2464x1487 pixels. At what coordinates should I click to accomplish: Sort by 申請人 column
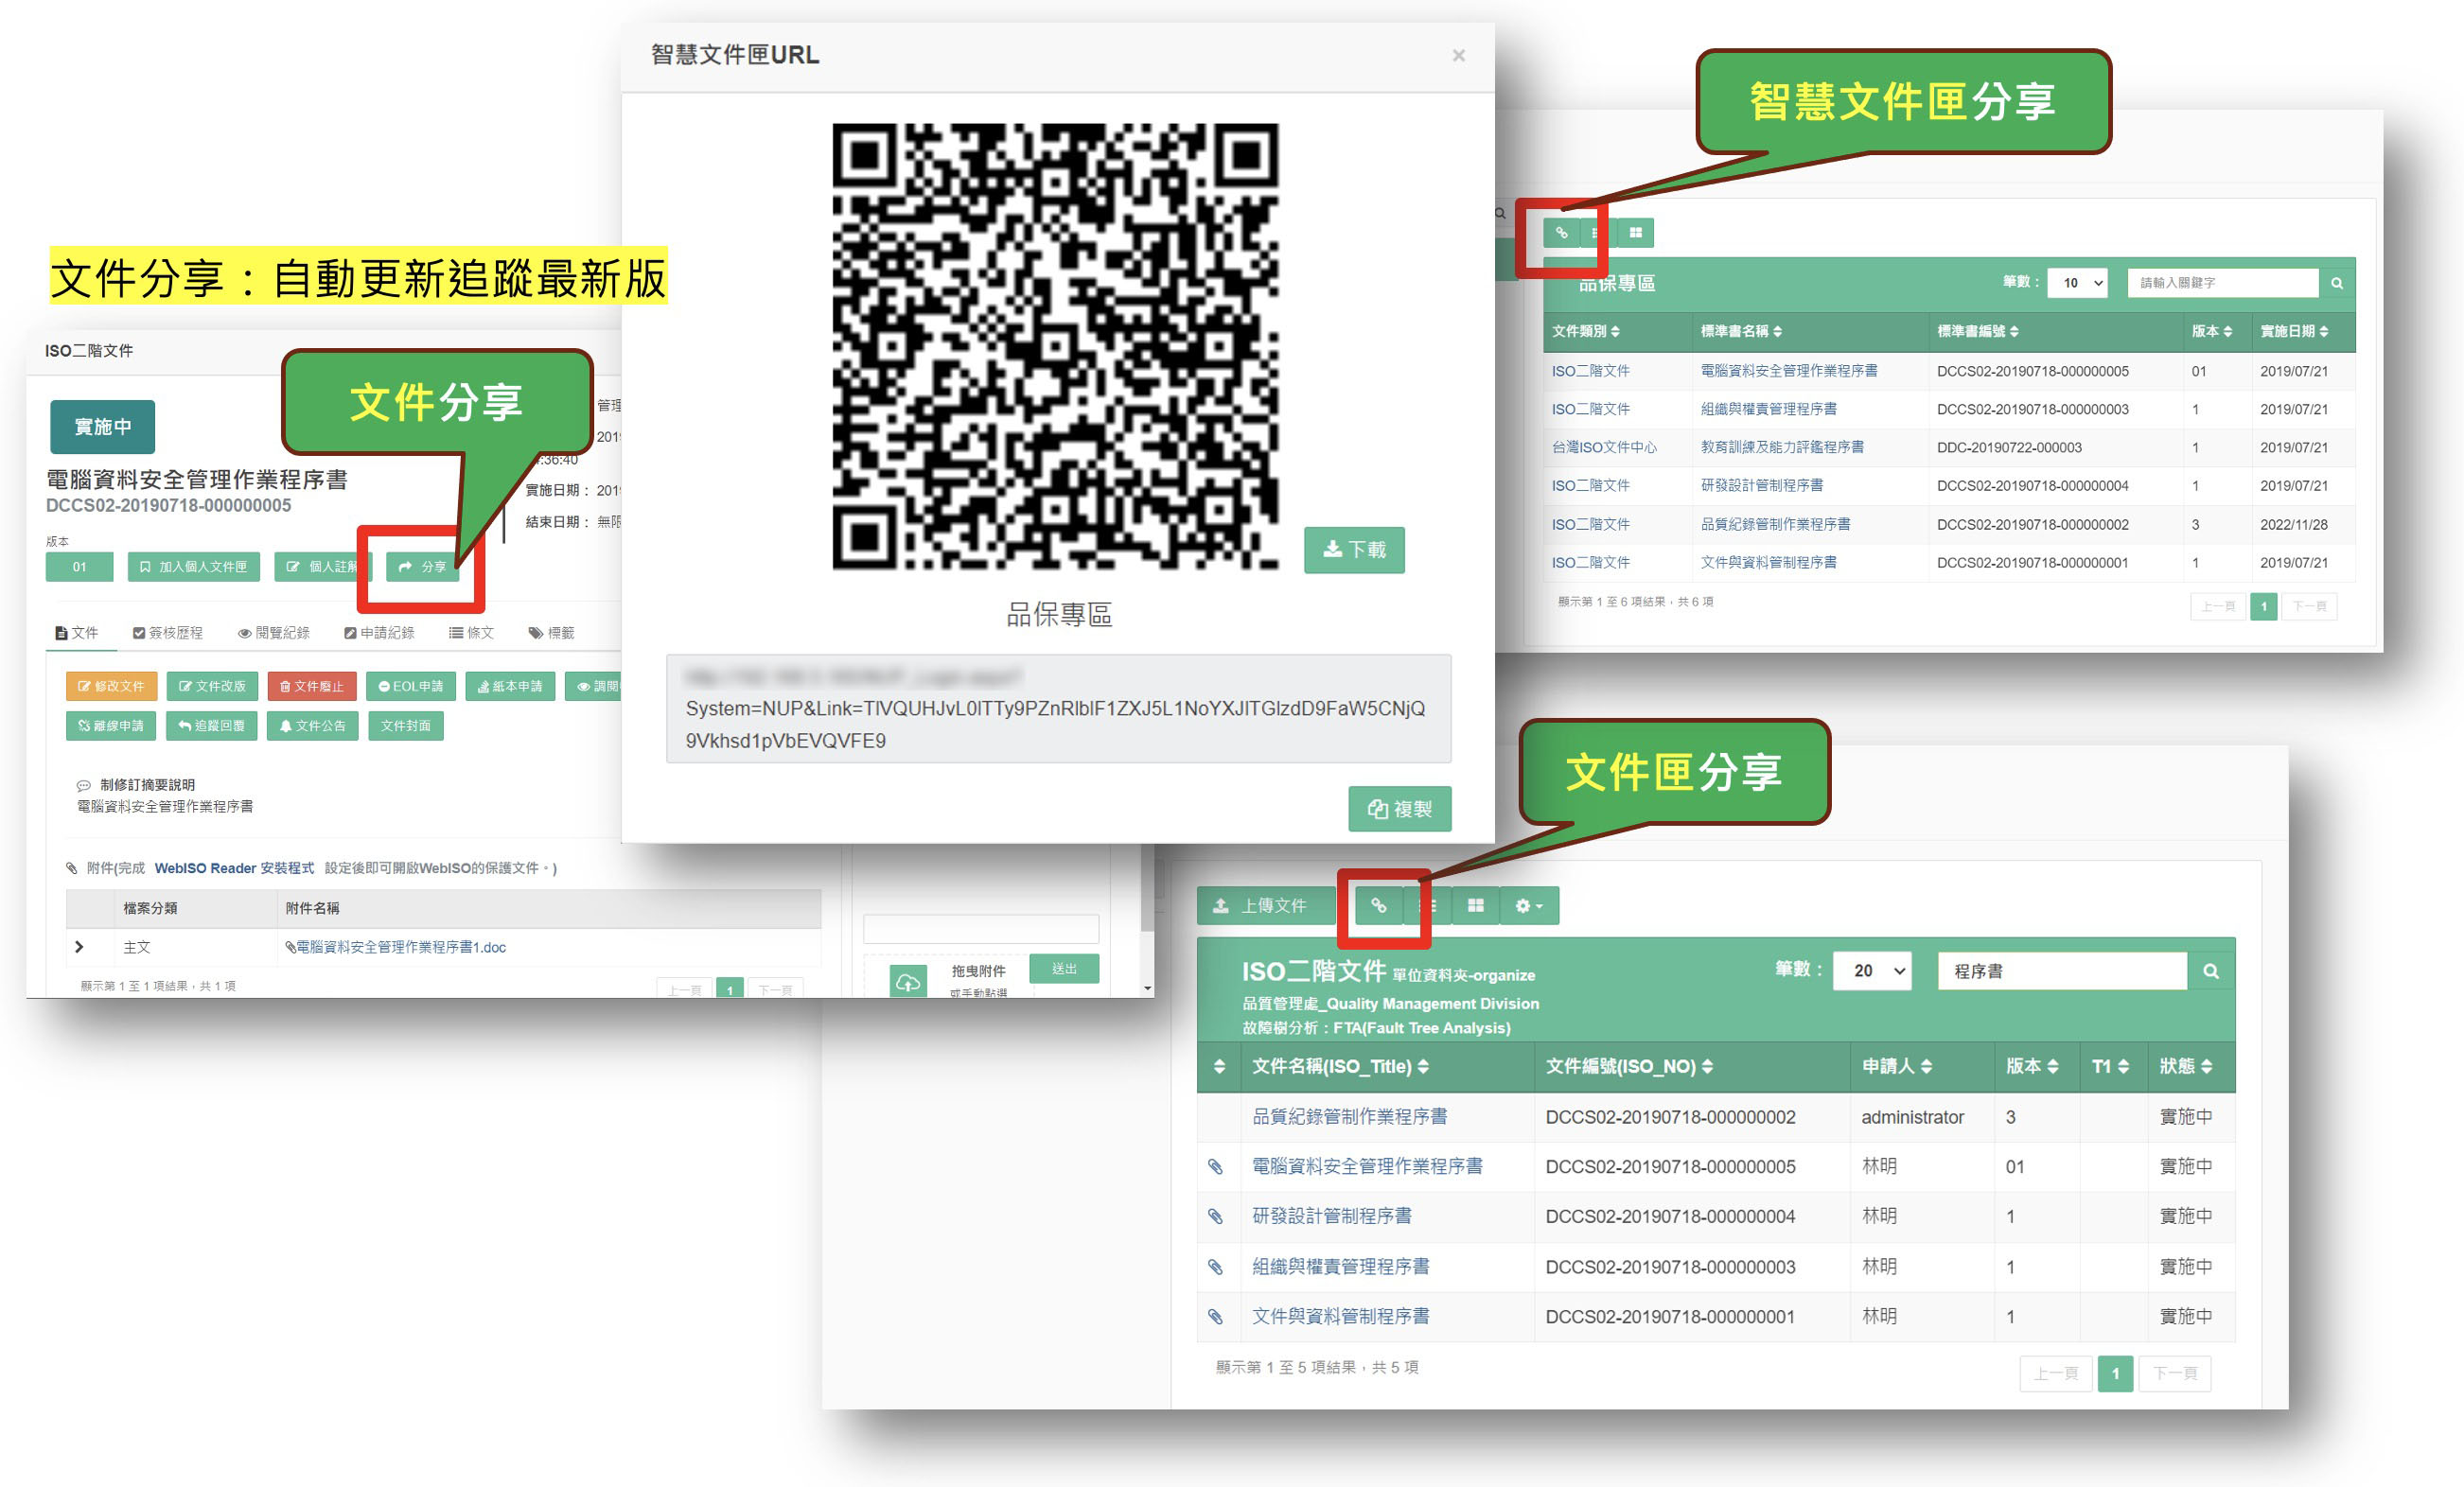pos(1896,1066)
